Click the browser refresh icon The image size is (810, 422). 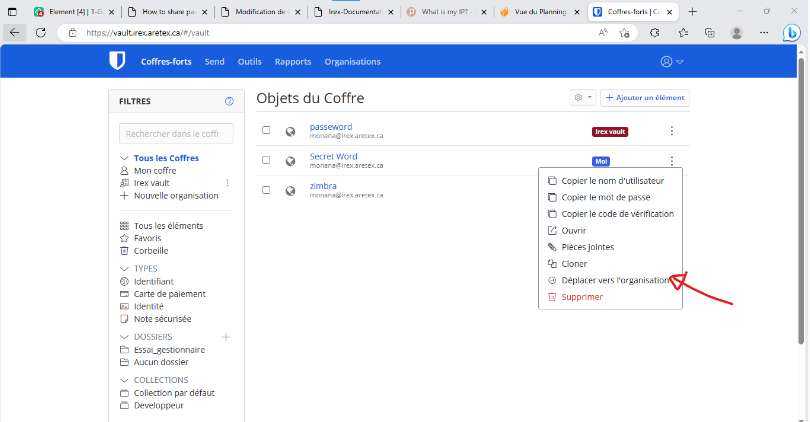coord(41,33)
